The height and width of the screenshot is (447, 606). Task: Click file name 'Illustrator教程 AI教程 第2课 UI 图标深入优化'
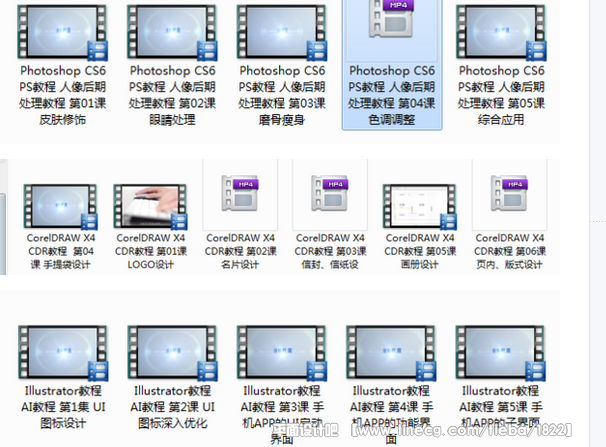point(172,407)
